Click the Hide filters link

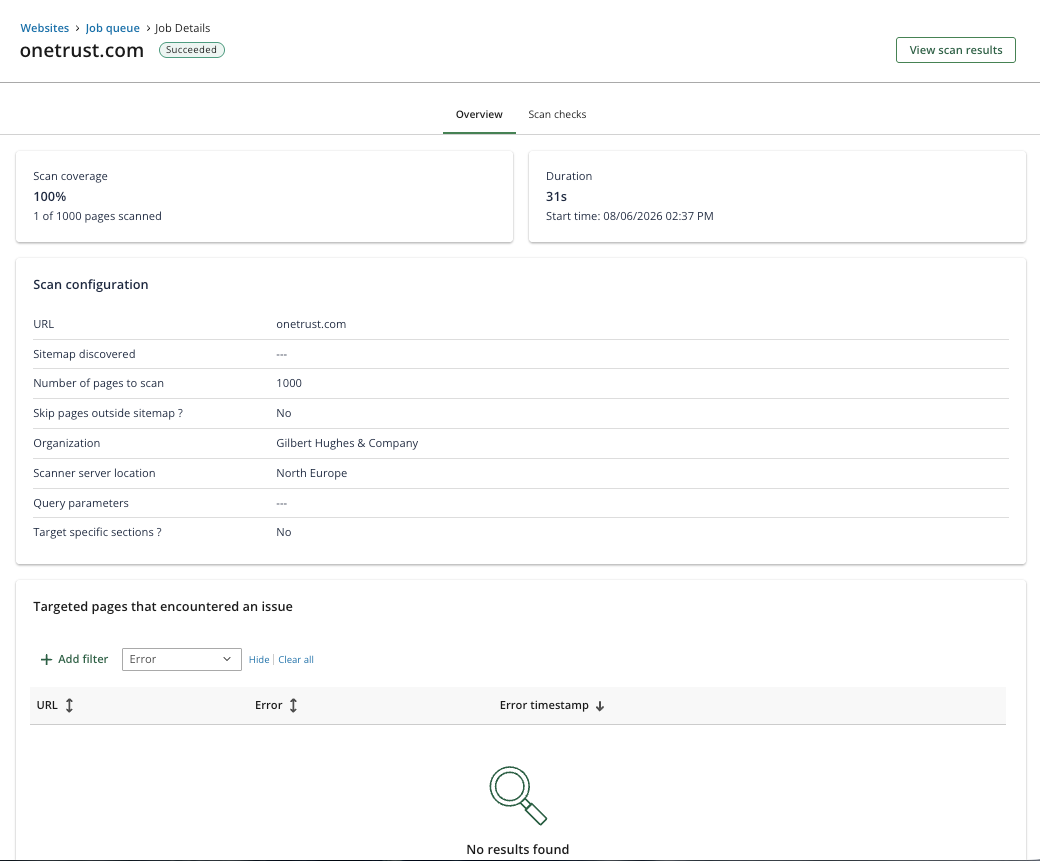pos(259,659)
